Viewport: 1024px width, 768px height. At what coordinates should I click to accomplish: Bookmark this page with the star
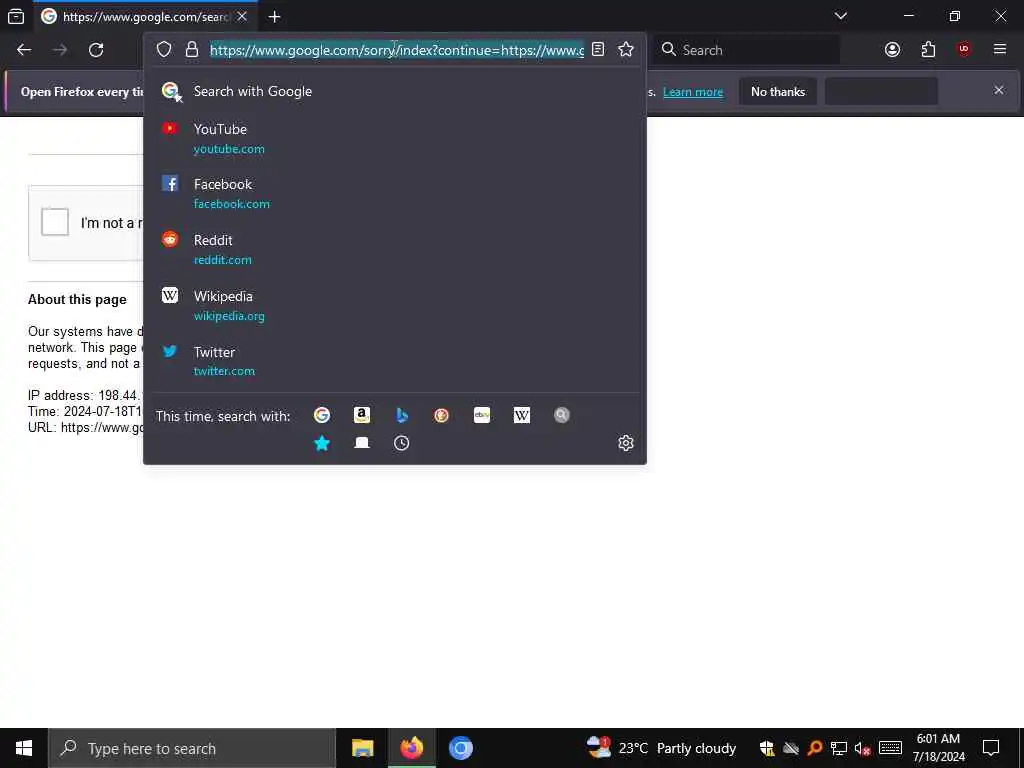(x=626, y=50)
